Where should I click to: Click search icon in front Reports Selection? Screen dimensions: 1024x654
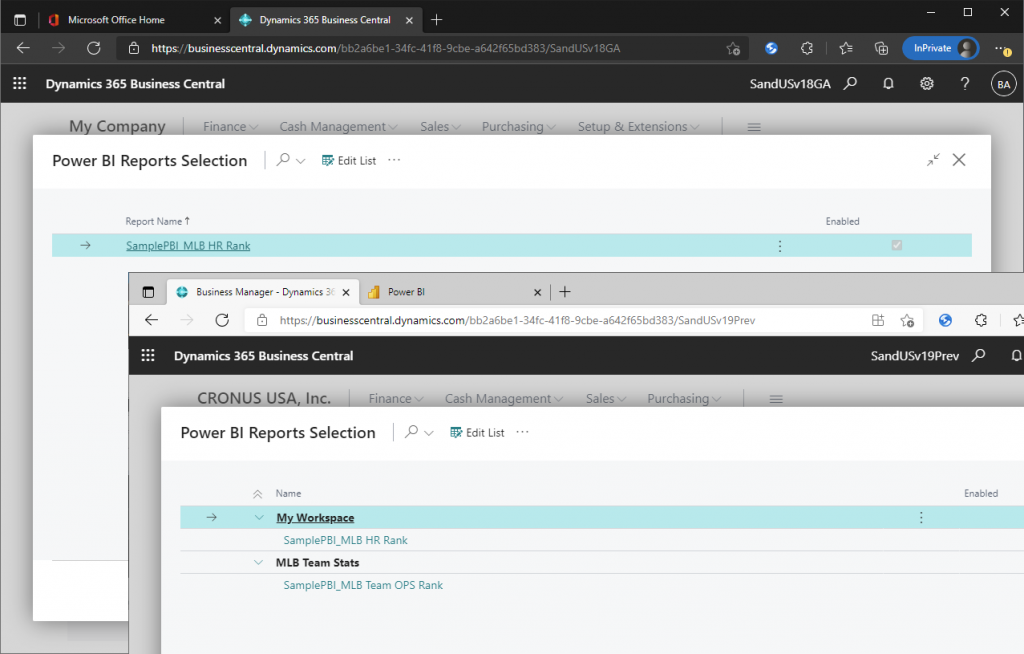point(411,432)
